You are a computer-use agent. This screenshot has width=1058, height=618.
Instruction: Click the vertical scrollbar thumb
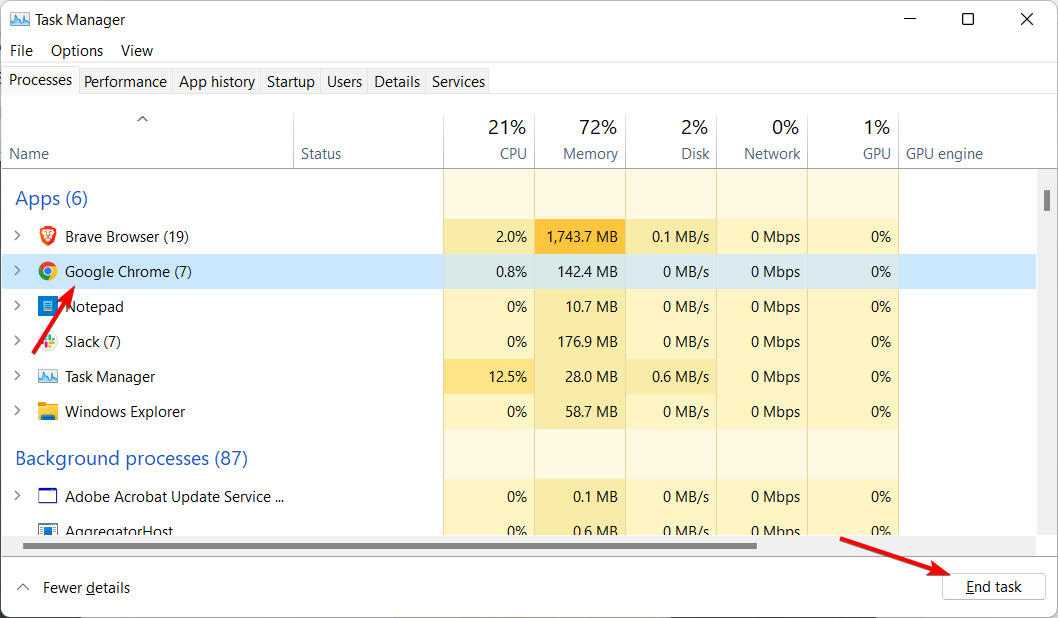click(1047, 200)
